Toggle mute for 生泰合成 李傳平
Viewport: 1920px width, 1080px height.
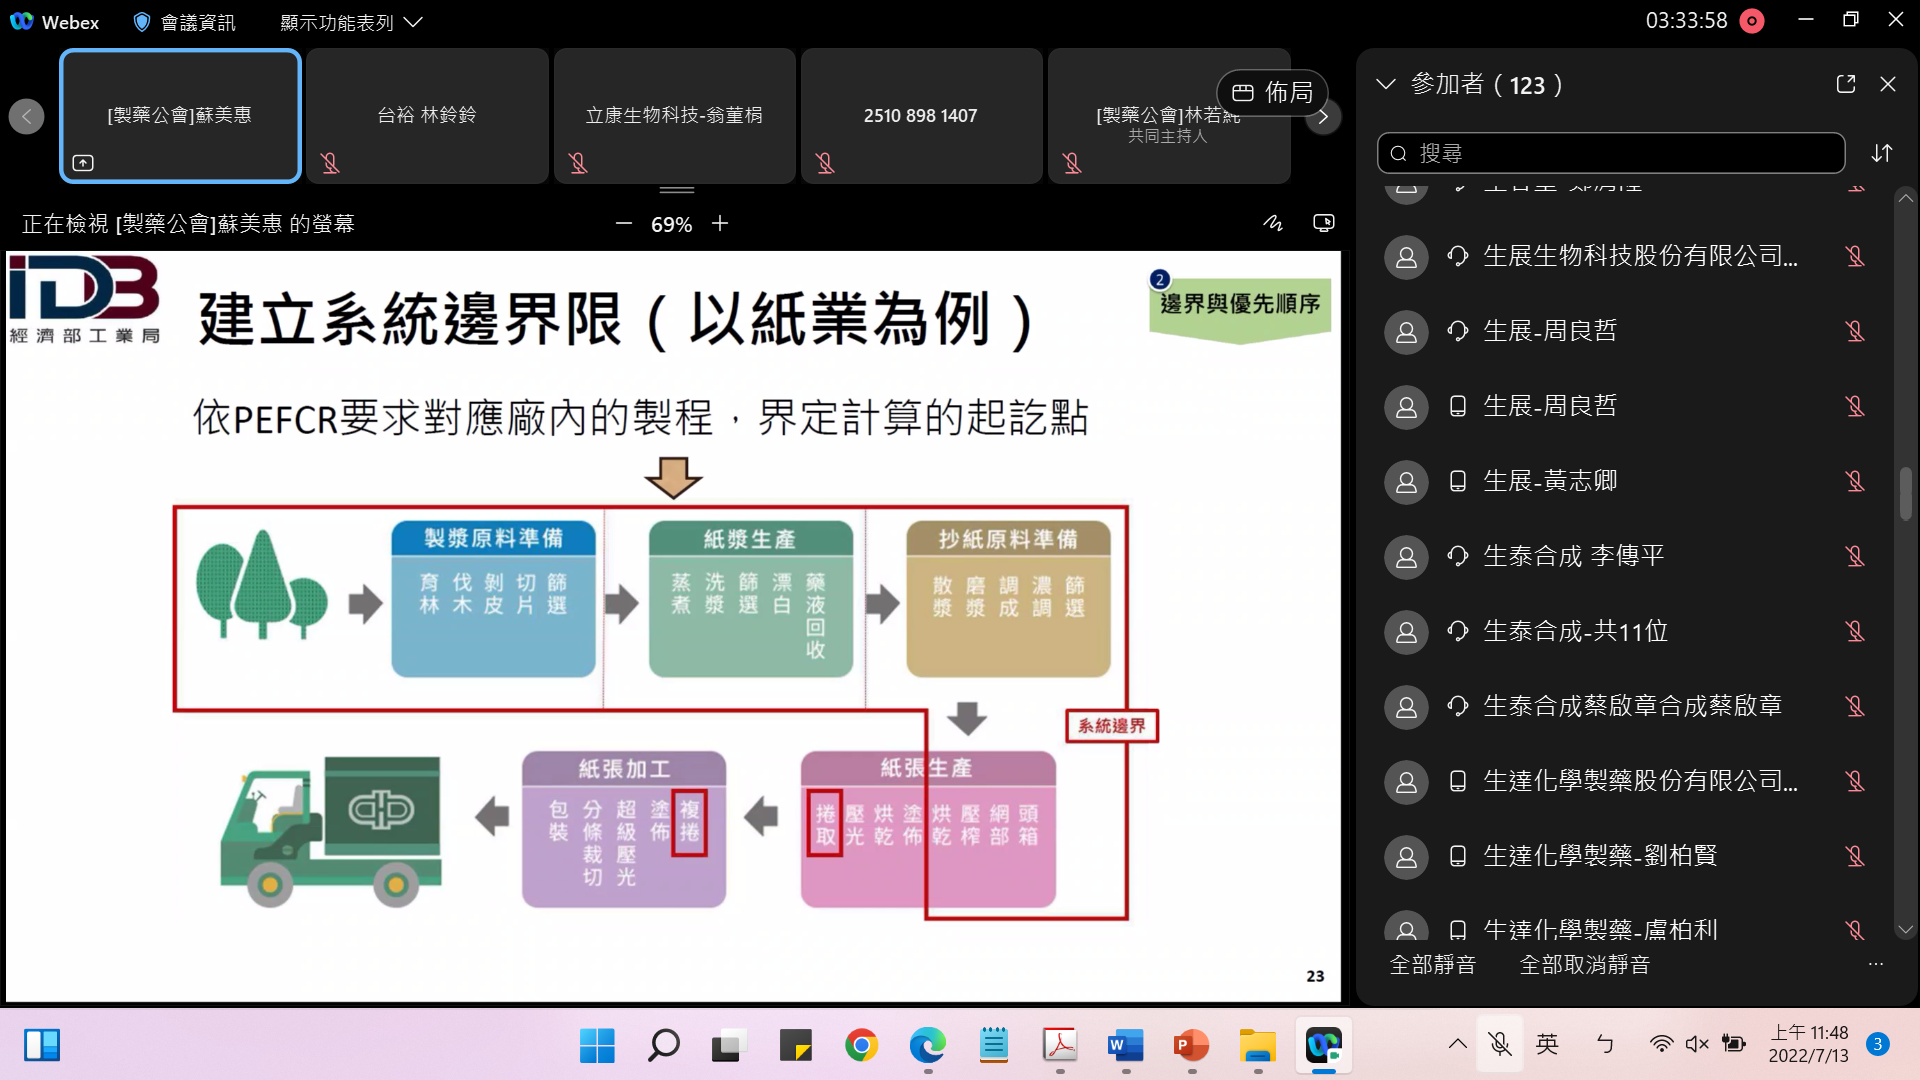pyautogui.click(x=1856, y=557)
